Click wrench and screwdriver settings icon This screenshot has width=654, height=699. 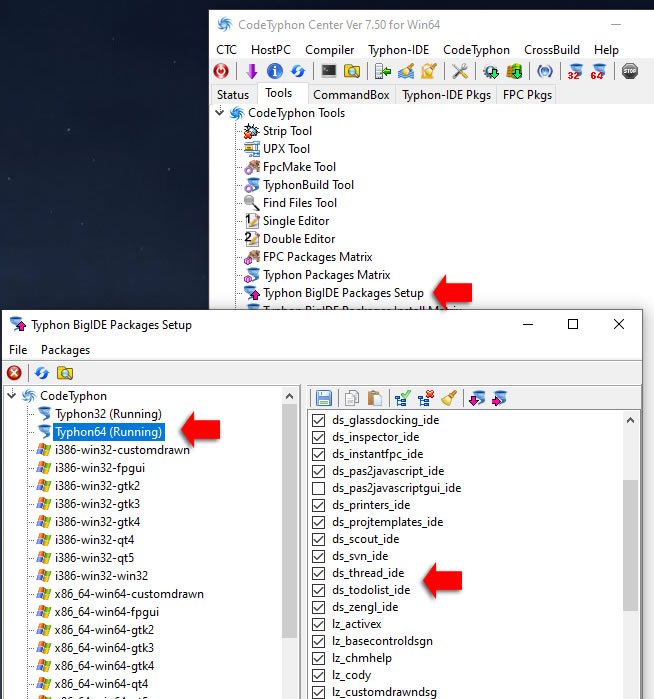[460, 71]
